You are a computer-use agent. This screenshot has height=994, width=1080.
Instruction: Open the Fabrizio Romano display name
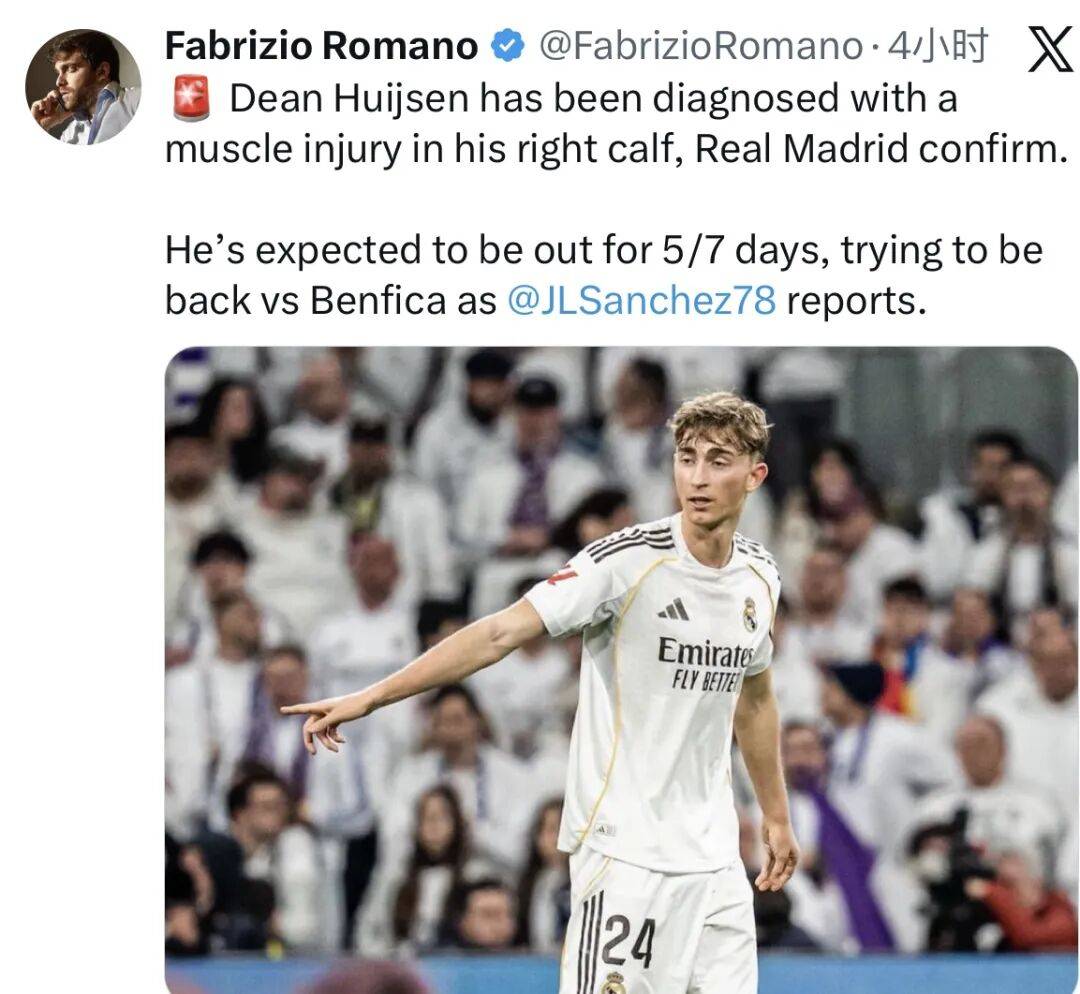coord(321,46)
